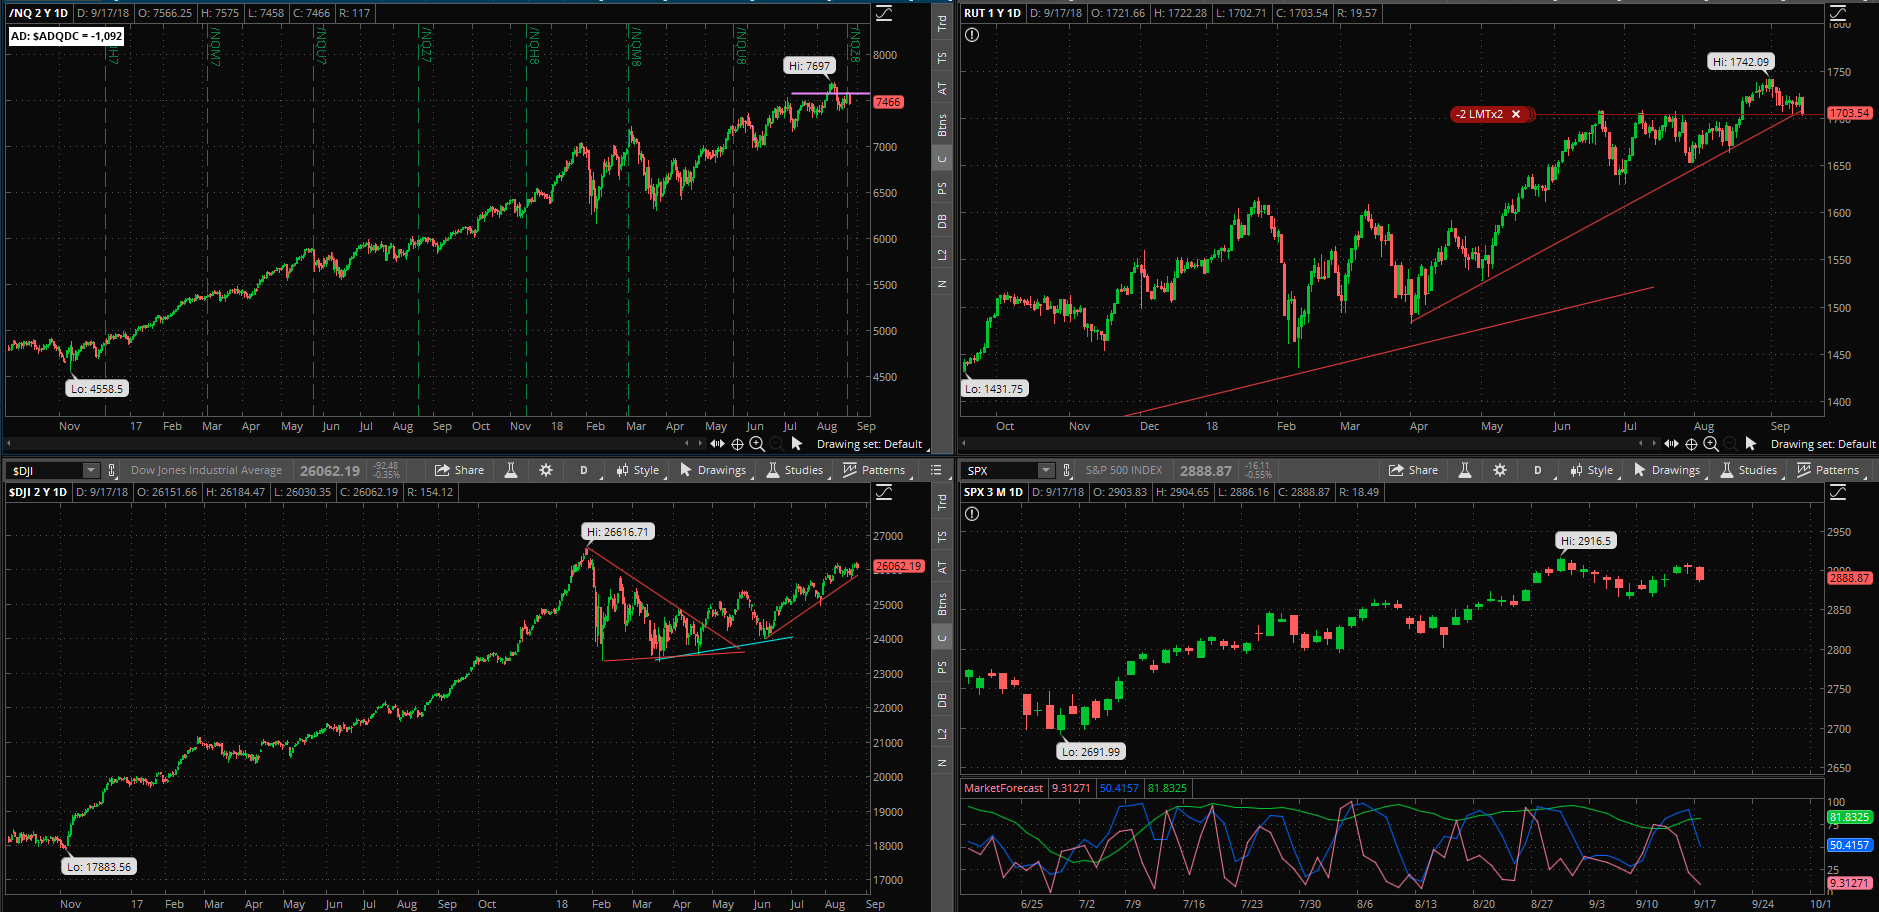Select the crosshair tool under the RUT chart
The image size is (1879, 912).
pos(1691,444)
